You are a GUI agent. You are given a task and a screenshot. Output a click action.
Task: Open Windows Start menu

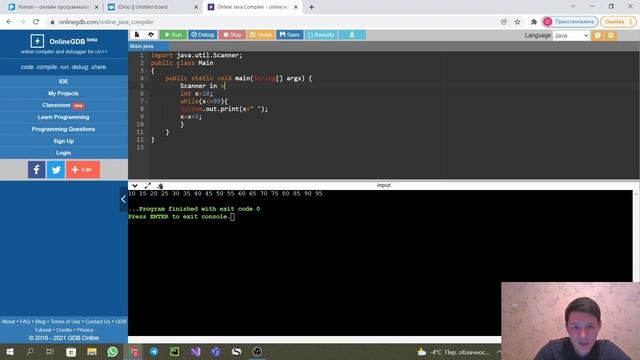click(x=10, y=351)
